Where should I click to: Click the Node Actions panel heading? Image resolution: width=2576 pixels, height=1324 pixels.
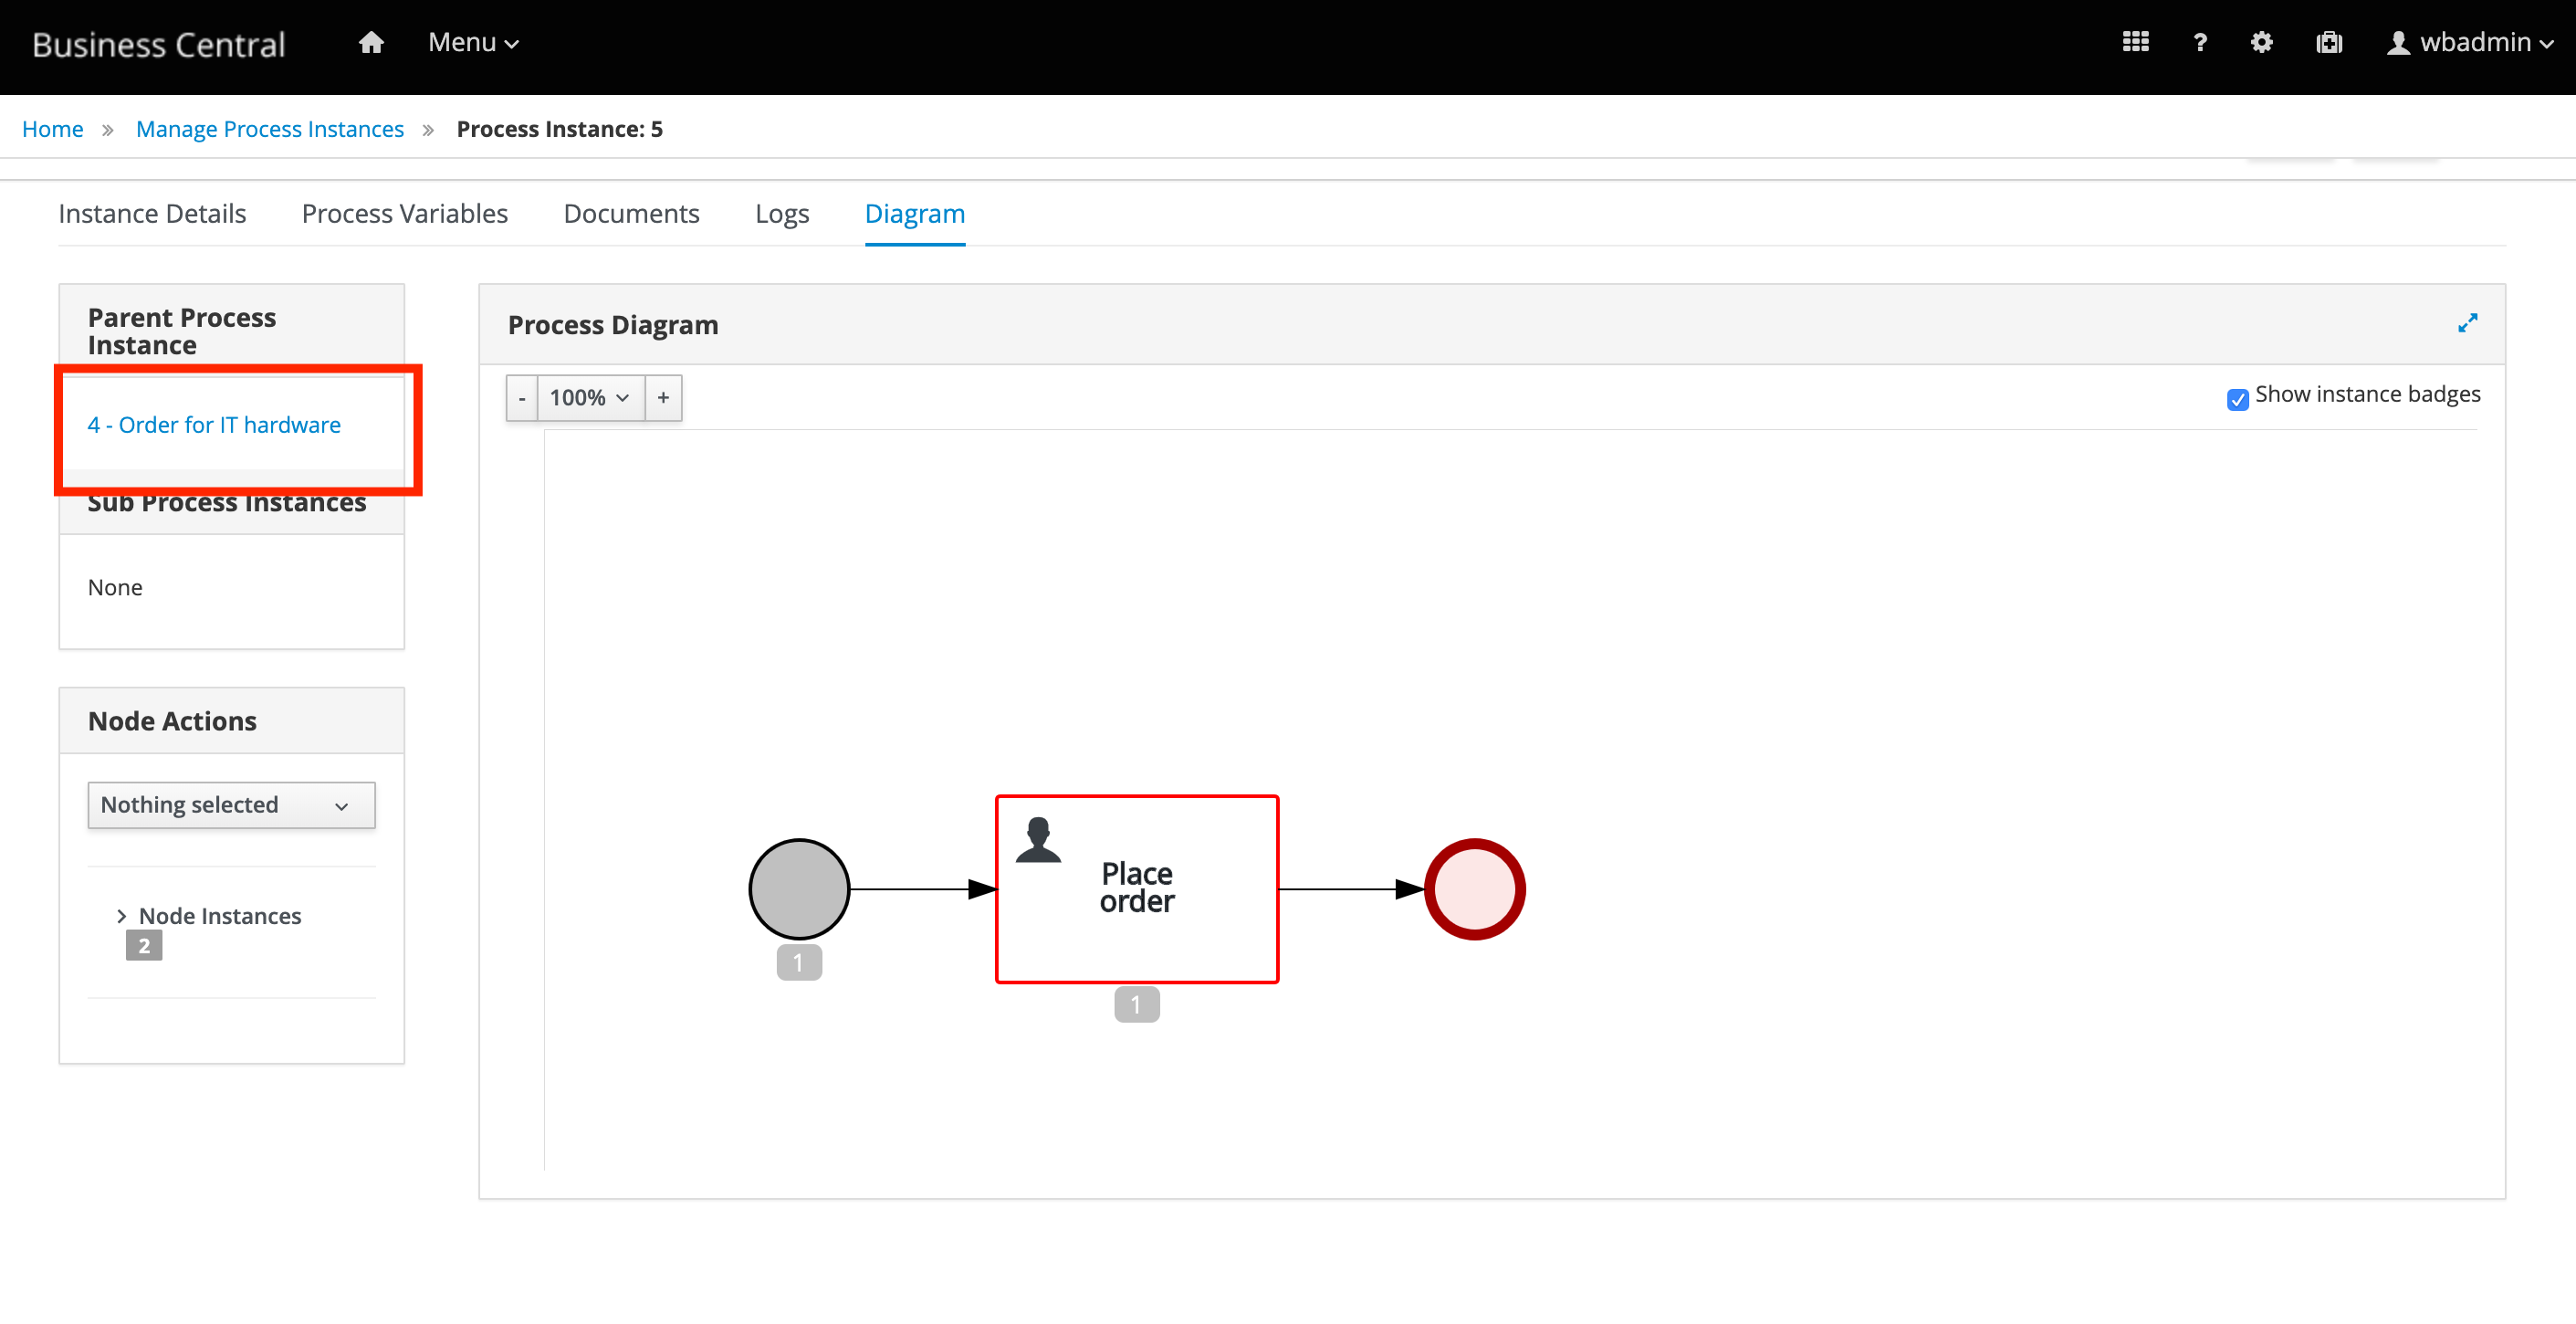click(172, 720)
